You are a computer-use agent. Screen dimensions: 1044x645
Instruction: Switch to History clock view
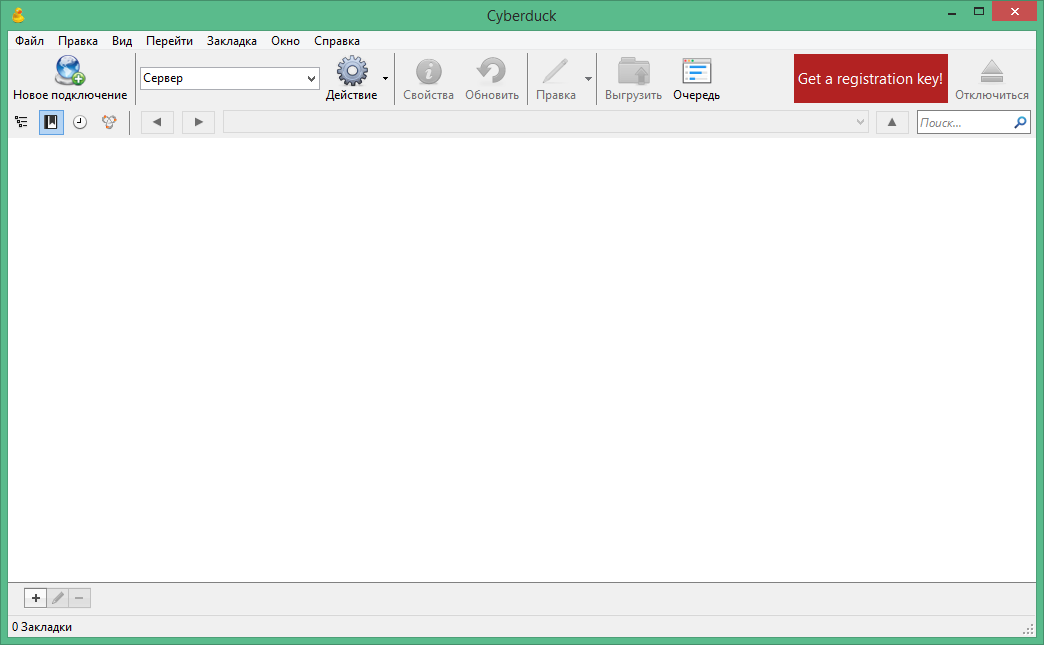tap(80, 122)
